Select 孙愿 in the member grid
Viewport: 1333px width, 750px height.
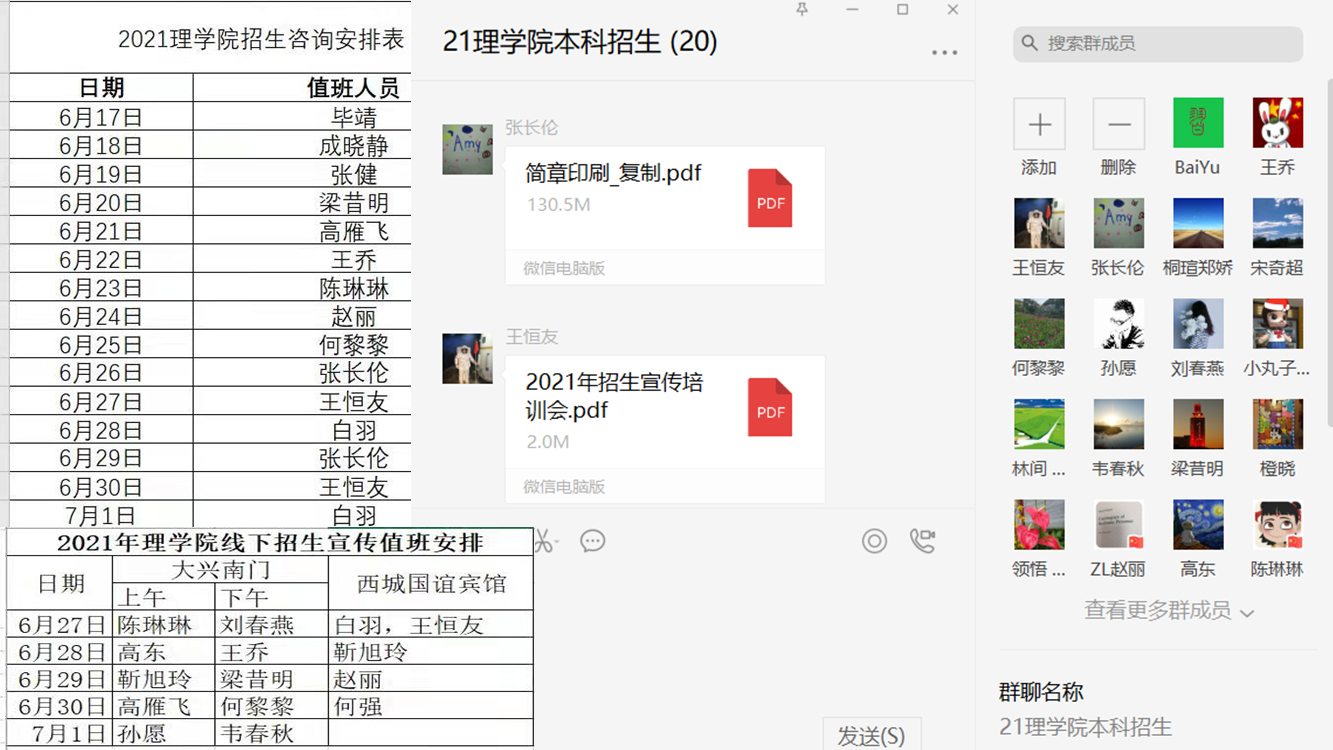coord(1118,325)
